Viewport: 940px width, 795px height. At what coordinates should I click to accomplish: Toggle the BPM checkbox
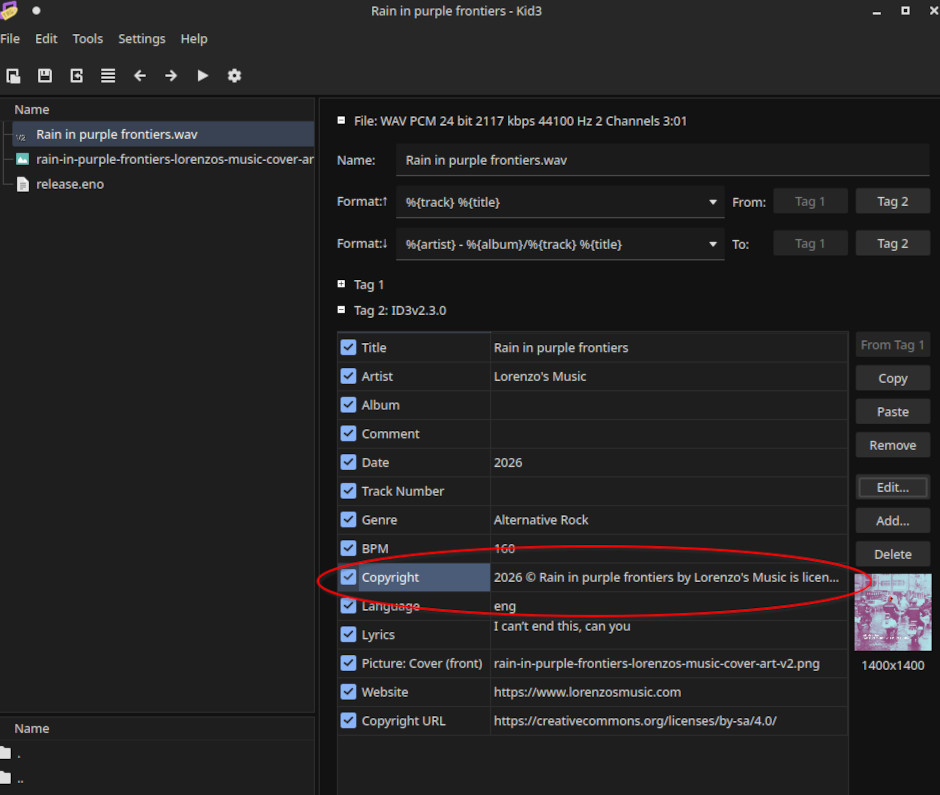348,549
